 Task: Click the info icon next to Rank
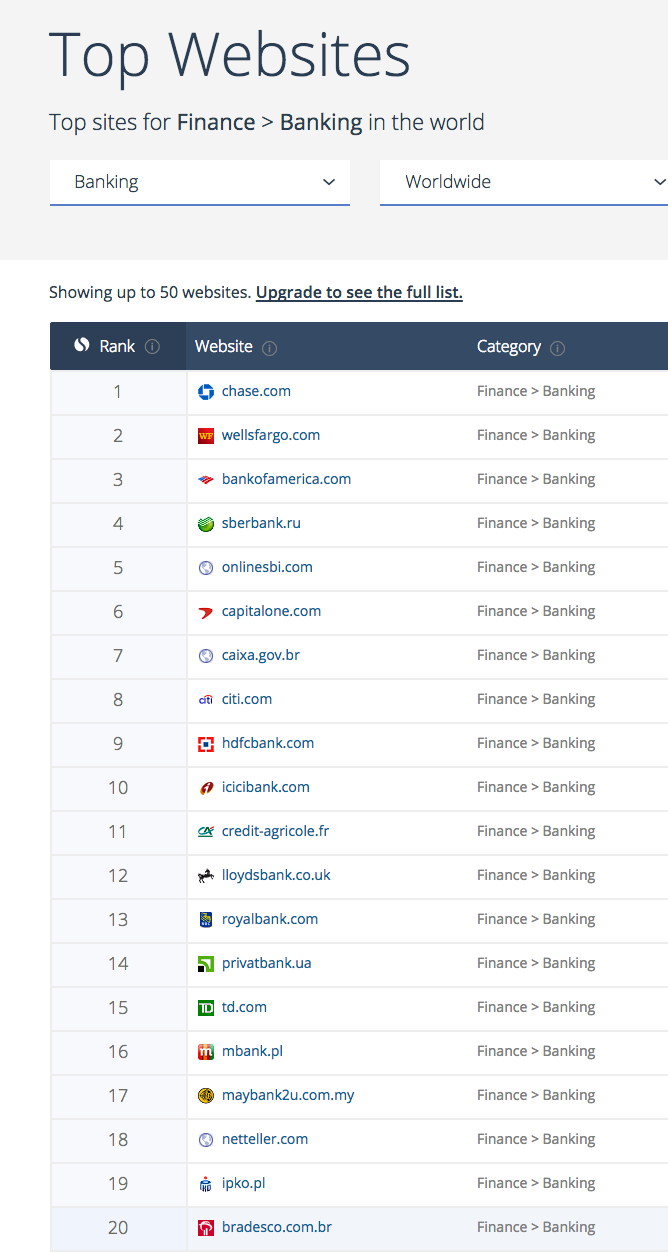point(152,347)
